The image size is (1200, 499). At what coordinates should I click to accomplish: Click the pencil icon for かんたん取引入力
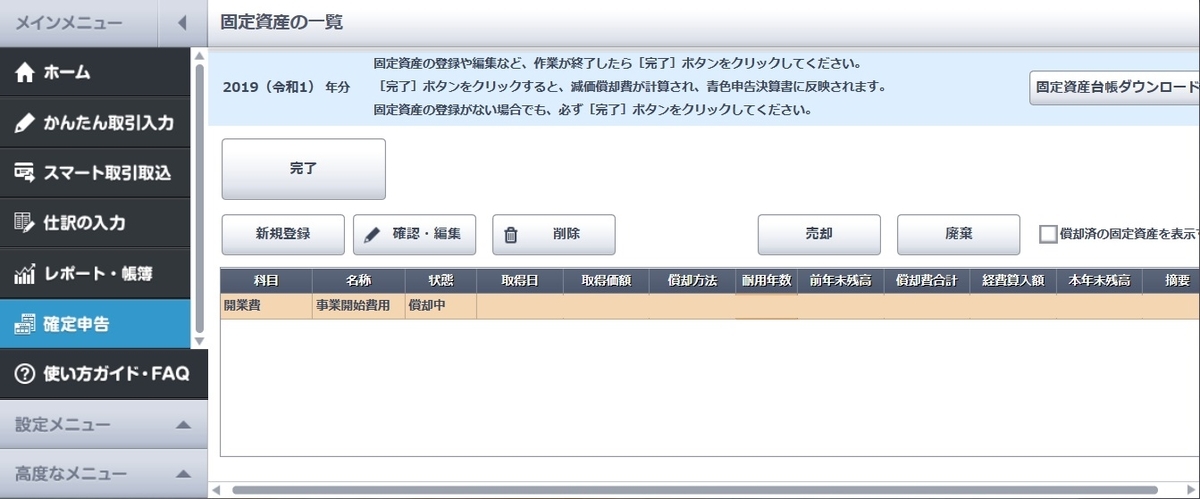pos(25,123)
